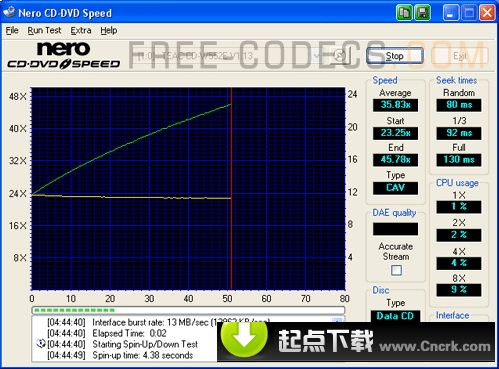Click the 1/3 seek time 92 ms
This screenshot has width=499, height=369.
click(x=459, y=133)
